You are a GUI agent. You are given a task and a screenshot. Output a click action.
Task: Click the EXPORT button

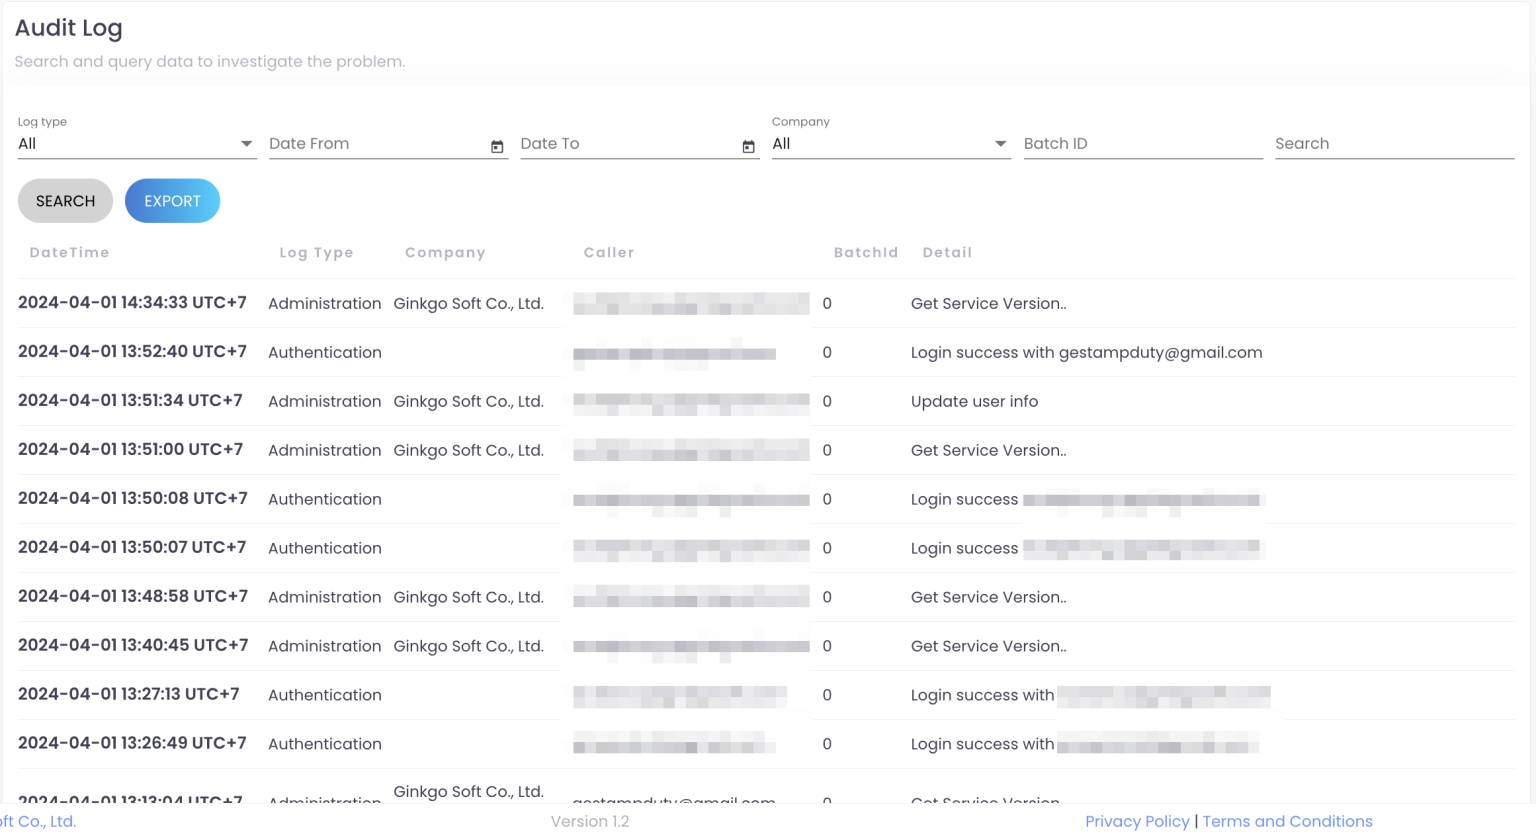pos(172,201)
